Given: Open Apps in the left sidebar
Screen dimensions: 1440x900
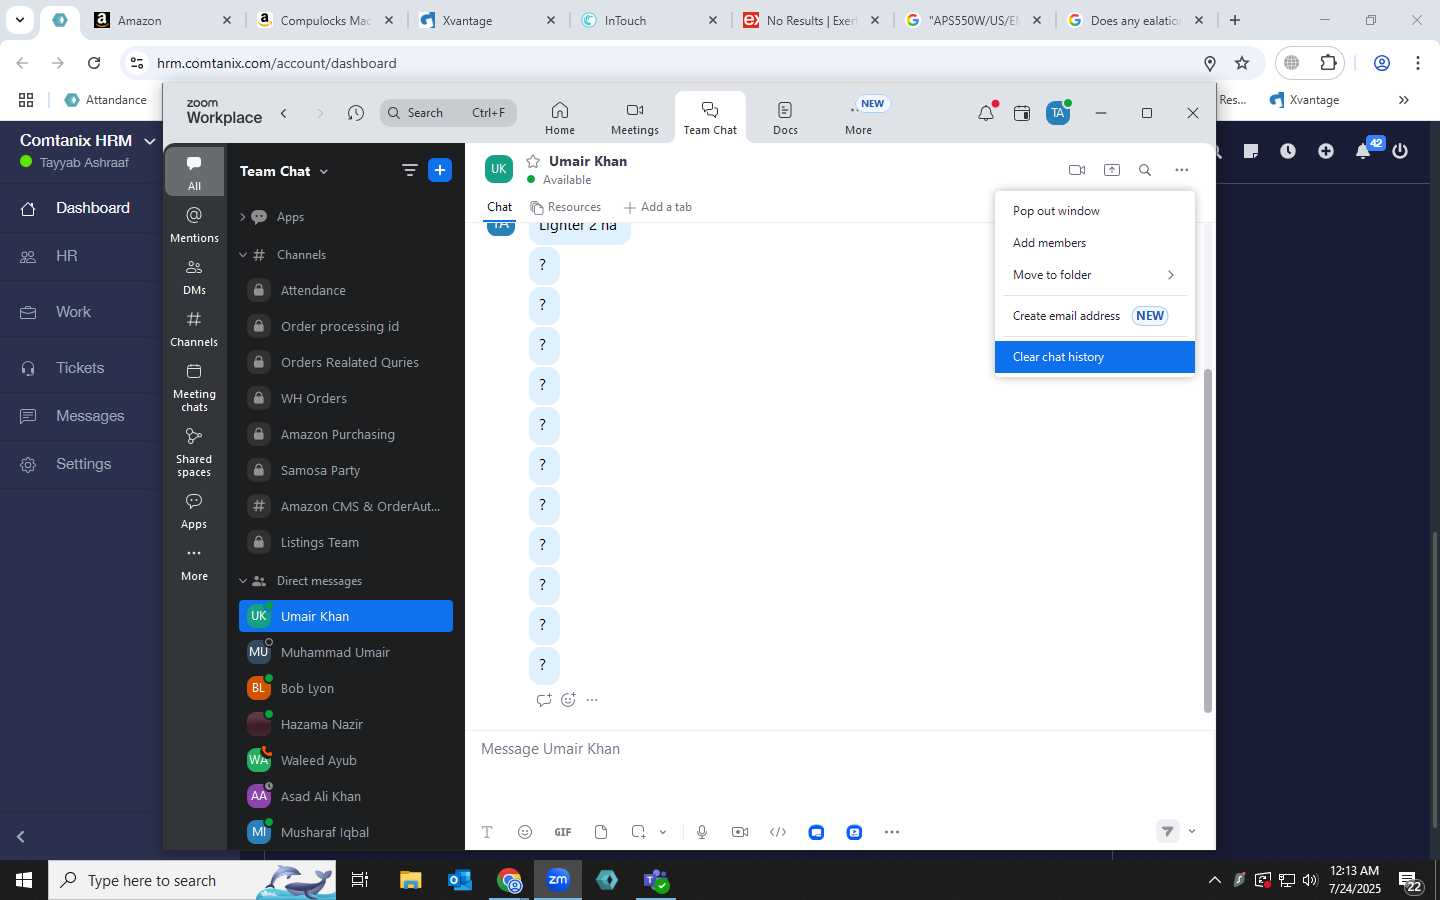Looking at the screenshot, I should [x=194, y=510].
